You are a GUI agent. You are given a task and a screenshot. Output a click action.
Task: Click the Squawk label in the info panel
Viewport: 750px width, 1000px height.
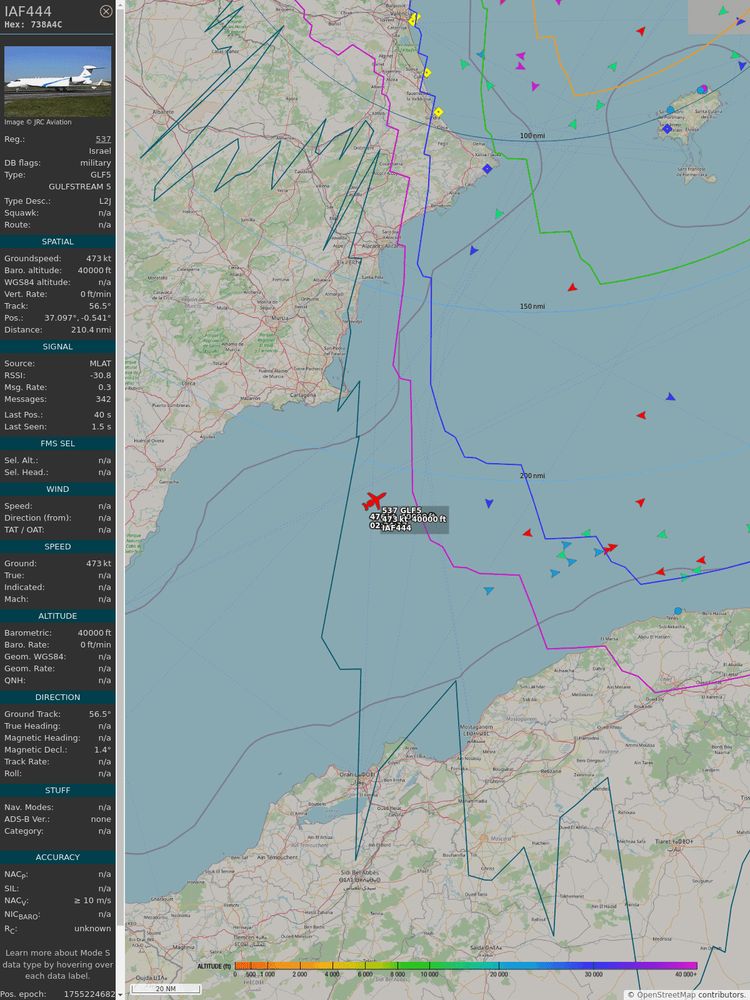click(21, 213)
